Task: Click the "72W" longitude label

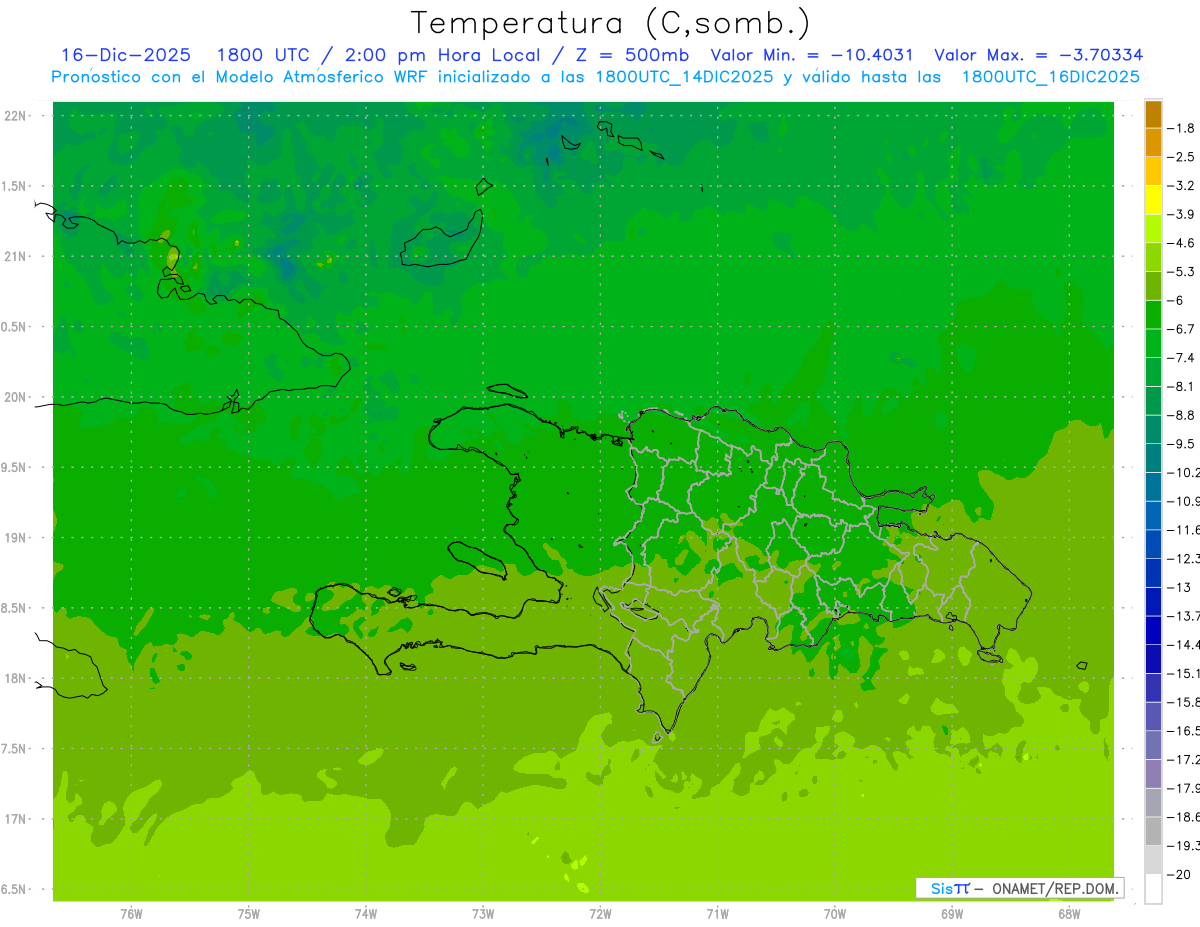Action: coord(600,914)
